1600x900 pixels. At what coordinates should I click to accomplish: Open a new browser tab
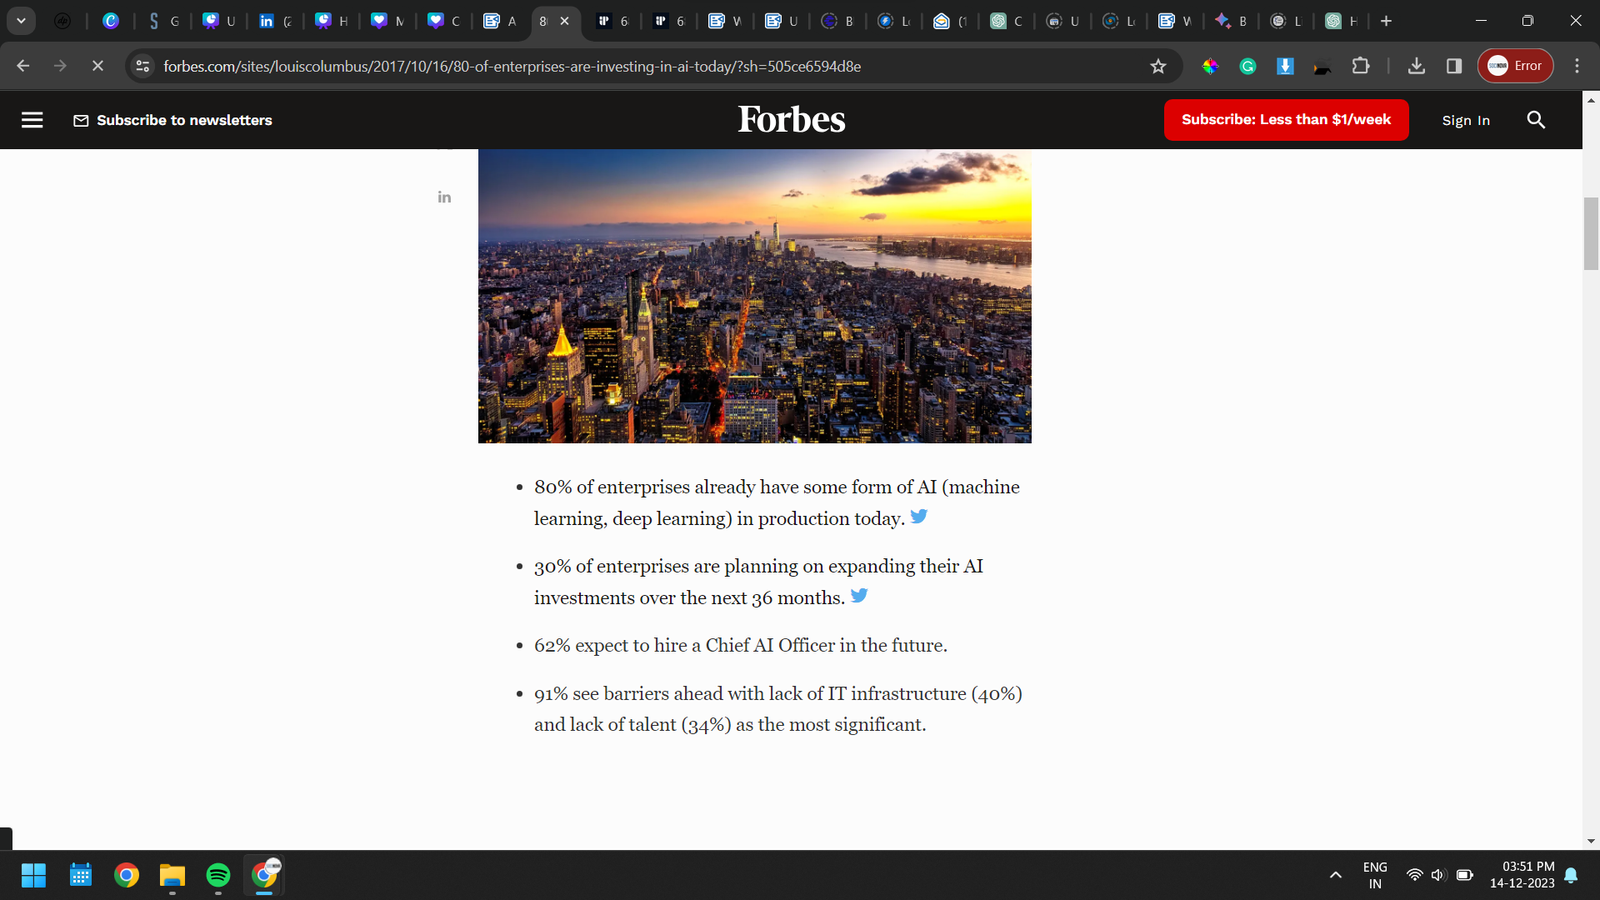(1386, 21)
